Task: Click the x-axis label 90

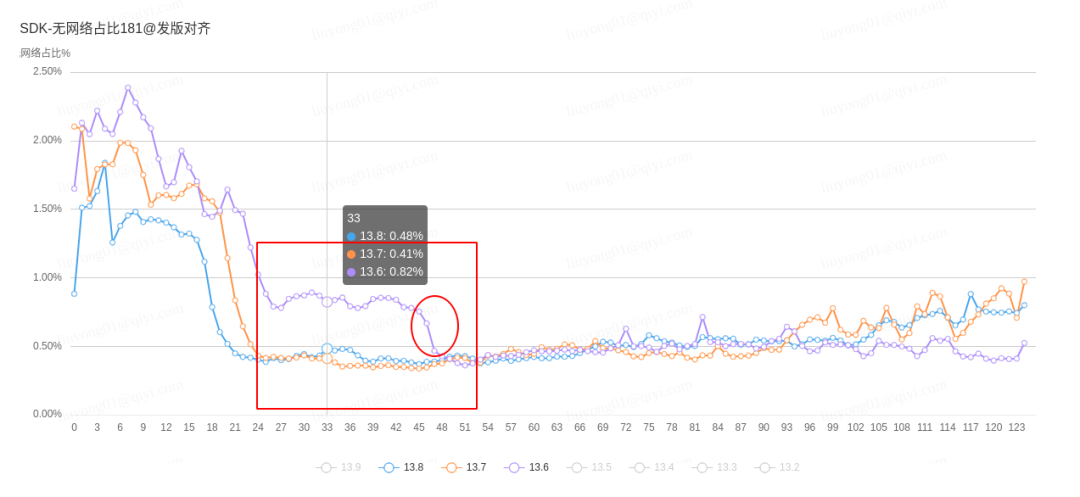Action: 763,427
